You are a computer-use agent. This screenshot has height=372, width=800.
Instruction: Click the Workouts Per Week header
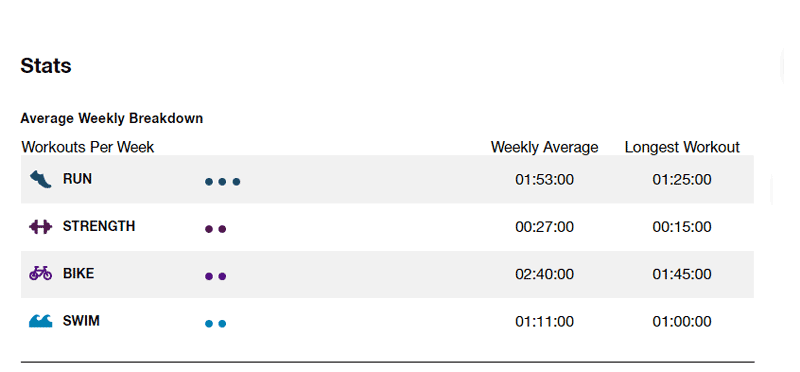(88, 147)
